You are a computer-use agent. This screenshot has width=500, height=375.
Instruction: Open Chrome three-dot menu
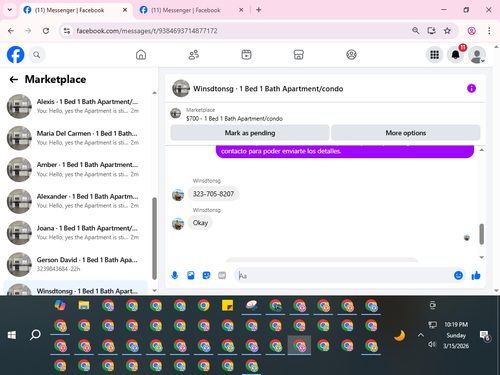[x=489, y=31]
